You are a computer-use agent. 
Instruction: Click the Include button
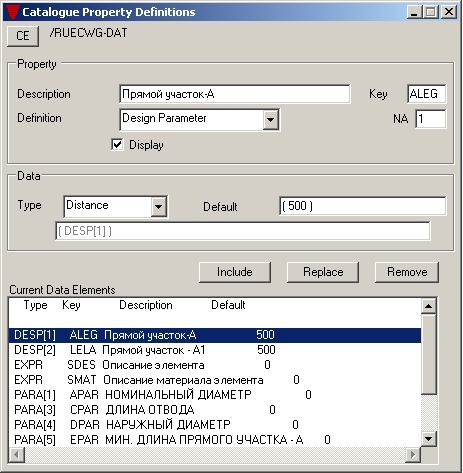tap(235, 272)
